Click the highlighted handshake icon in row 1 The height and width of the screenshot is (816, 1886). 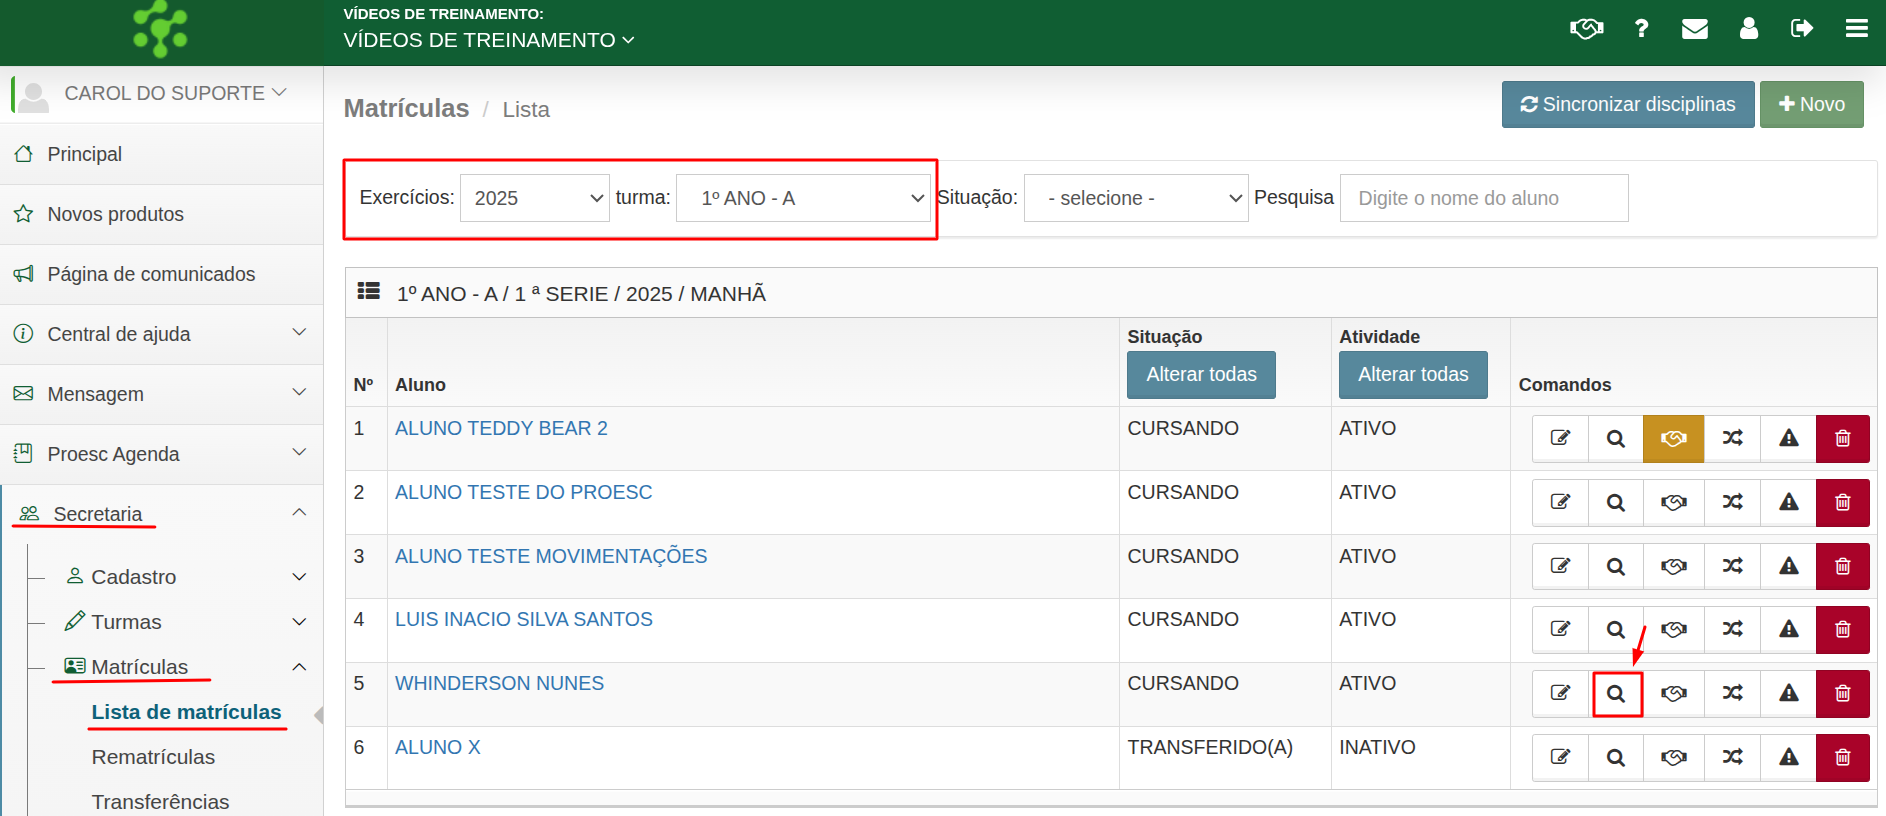(x=1673, y=439)
